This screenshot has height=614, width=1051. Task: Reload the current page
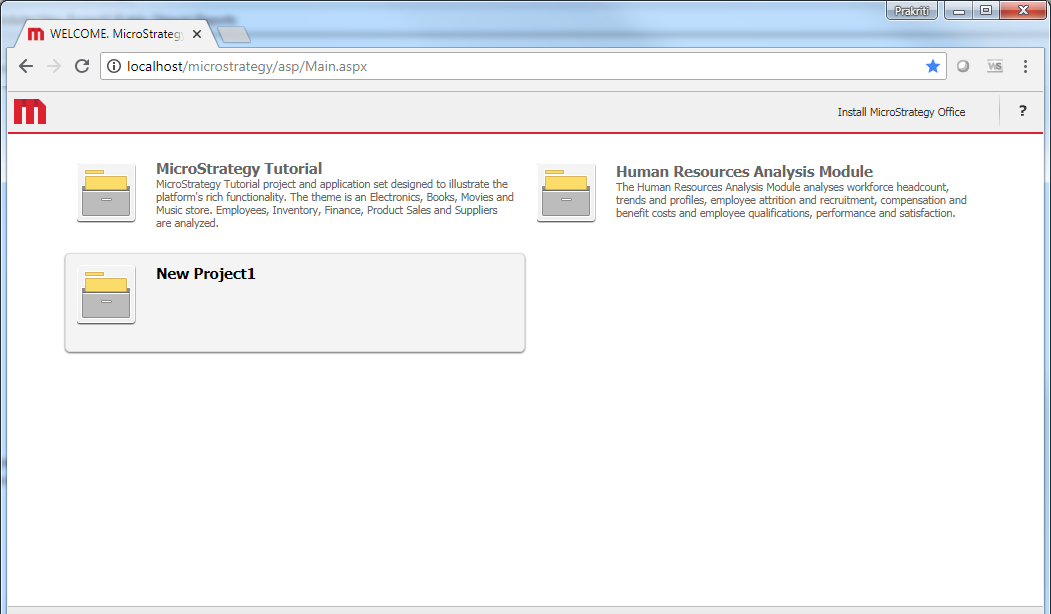pyautogui.click(x=82, y=66)
